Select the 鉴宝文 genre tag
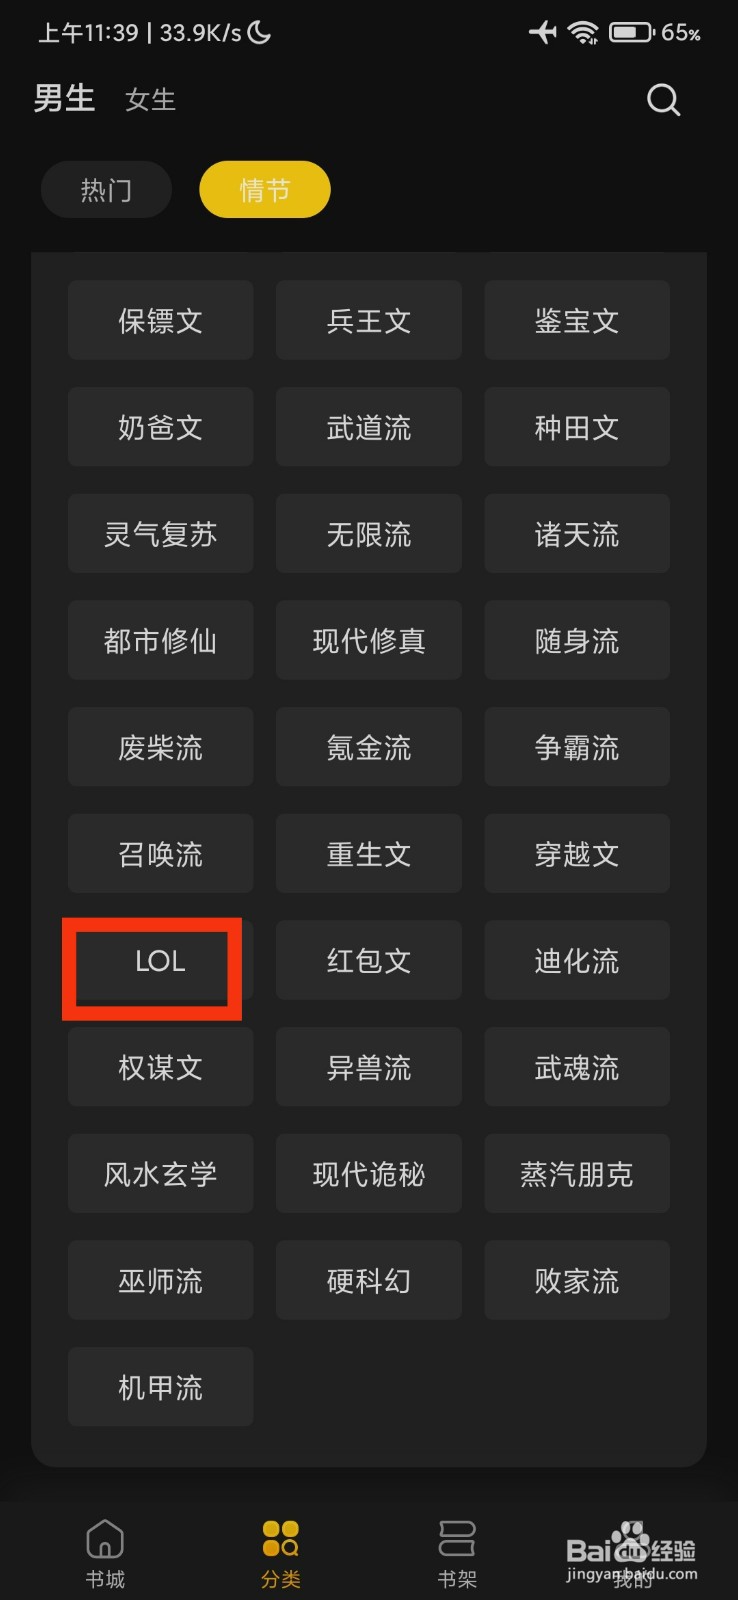 [x=577, y=321]
